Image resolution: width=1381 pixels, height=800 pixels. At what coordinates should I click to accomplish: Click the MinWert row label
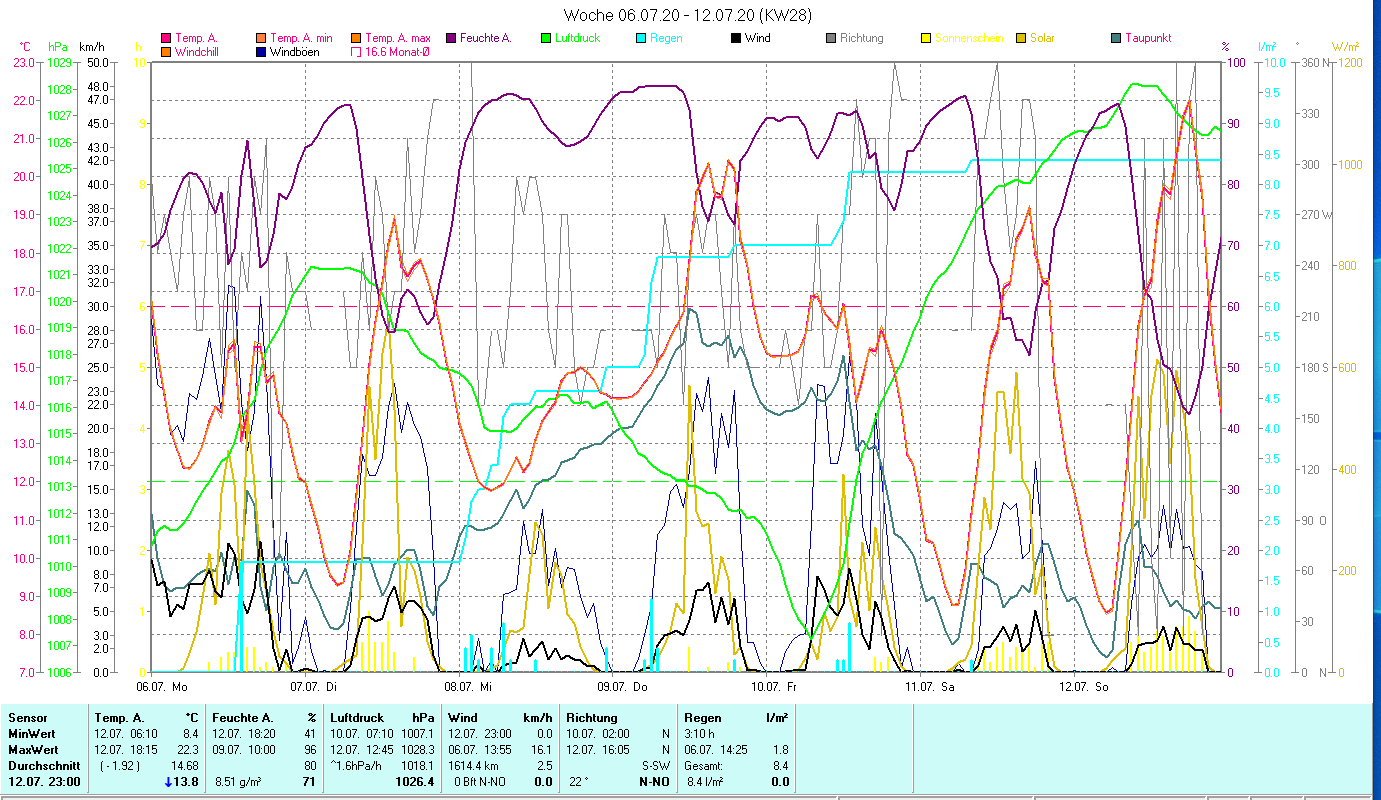pyautogui.click(x=31, y=734)
